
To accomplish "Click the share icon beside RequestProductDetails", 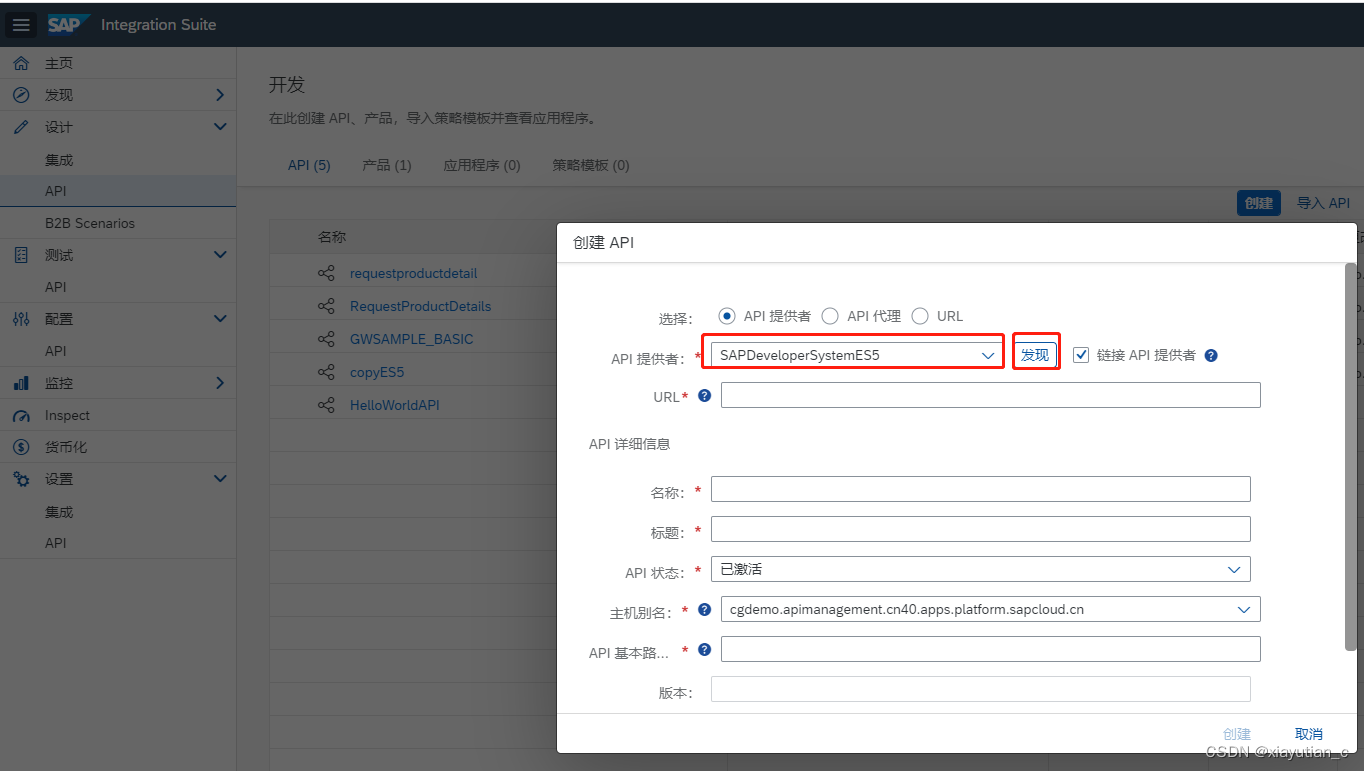I will click(x=326, y=306).
